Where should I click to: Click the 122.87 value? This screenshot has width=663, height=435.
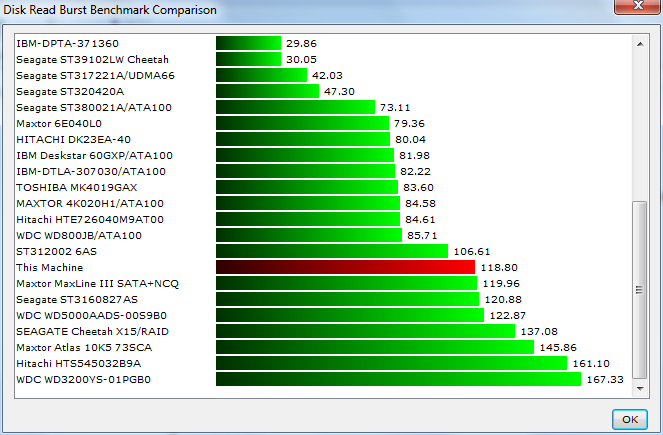(507, 316)
